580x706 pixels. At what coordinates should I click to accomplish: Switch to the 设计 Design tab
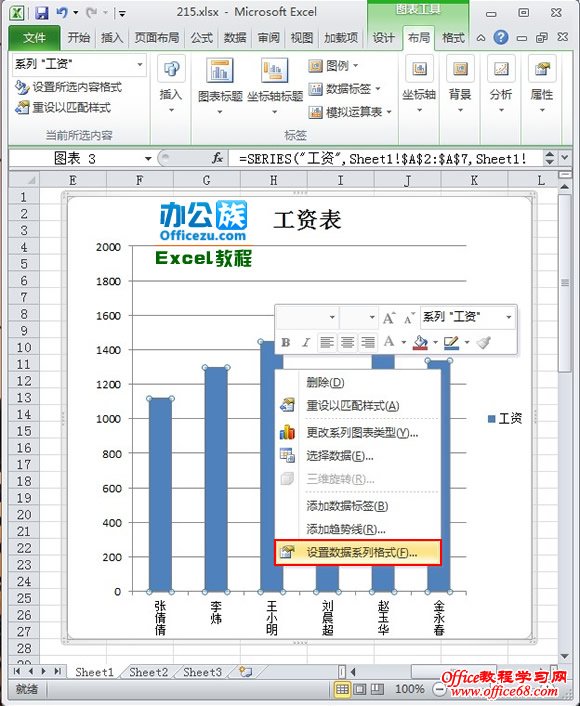[384, 38]
